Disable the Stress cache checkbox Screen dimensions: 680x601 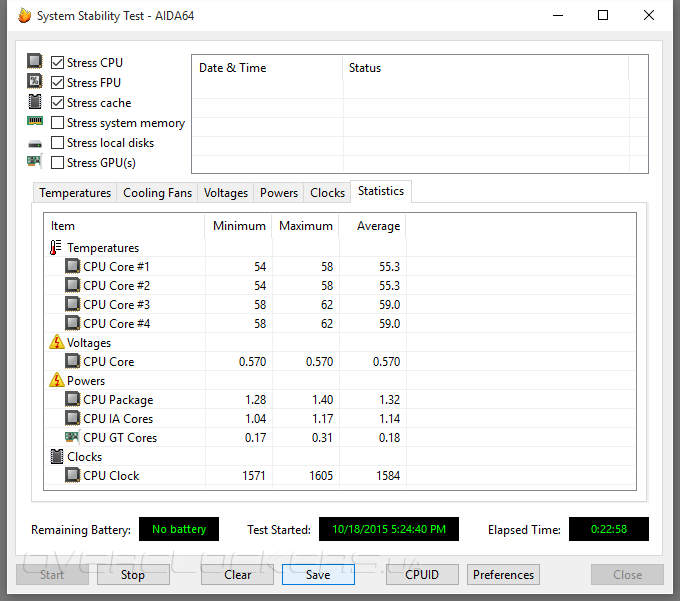57,103
